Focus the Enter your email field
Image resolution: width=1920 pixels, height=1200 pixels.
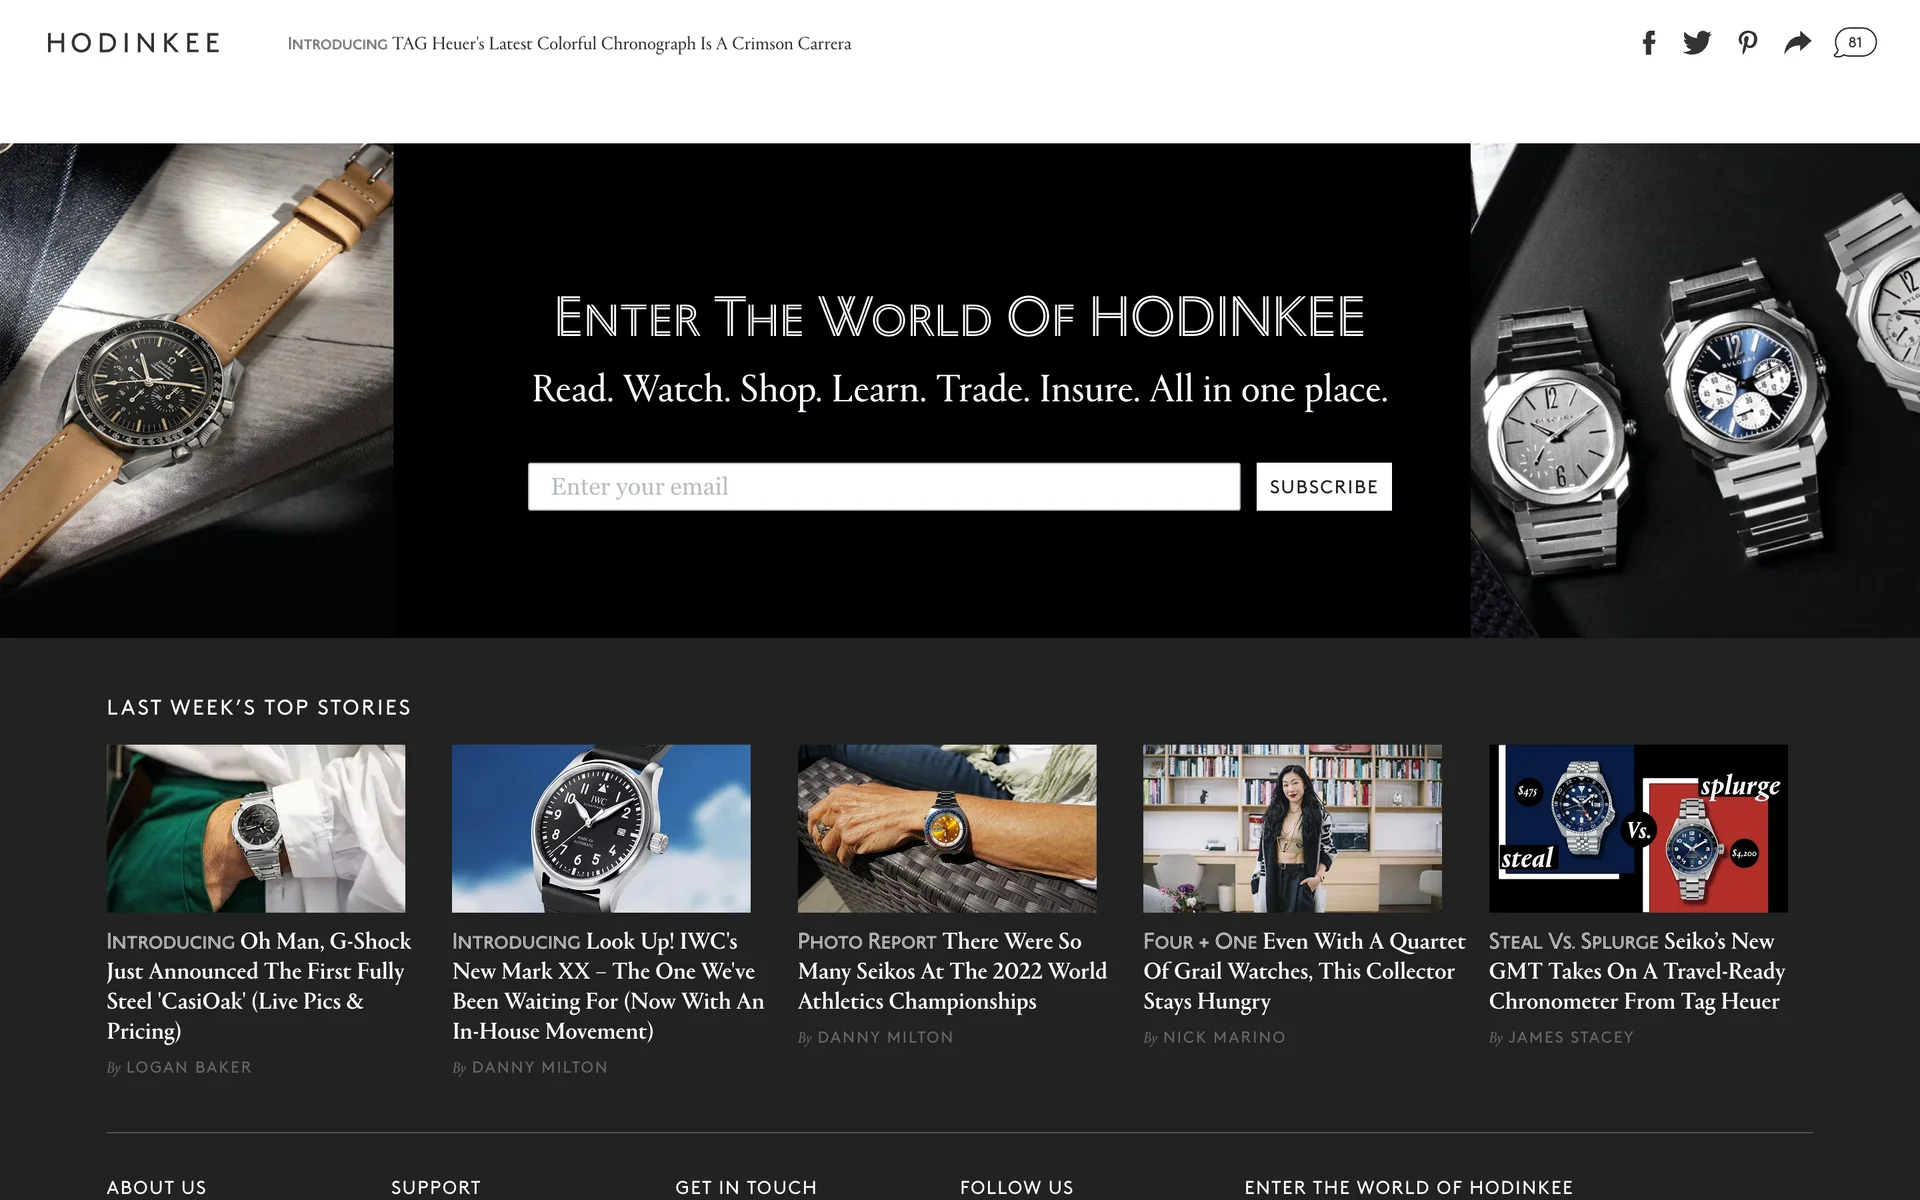pyautogui.click(x=884, y=487)
